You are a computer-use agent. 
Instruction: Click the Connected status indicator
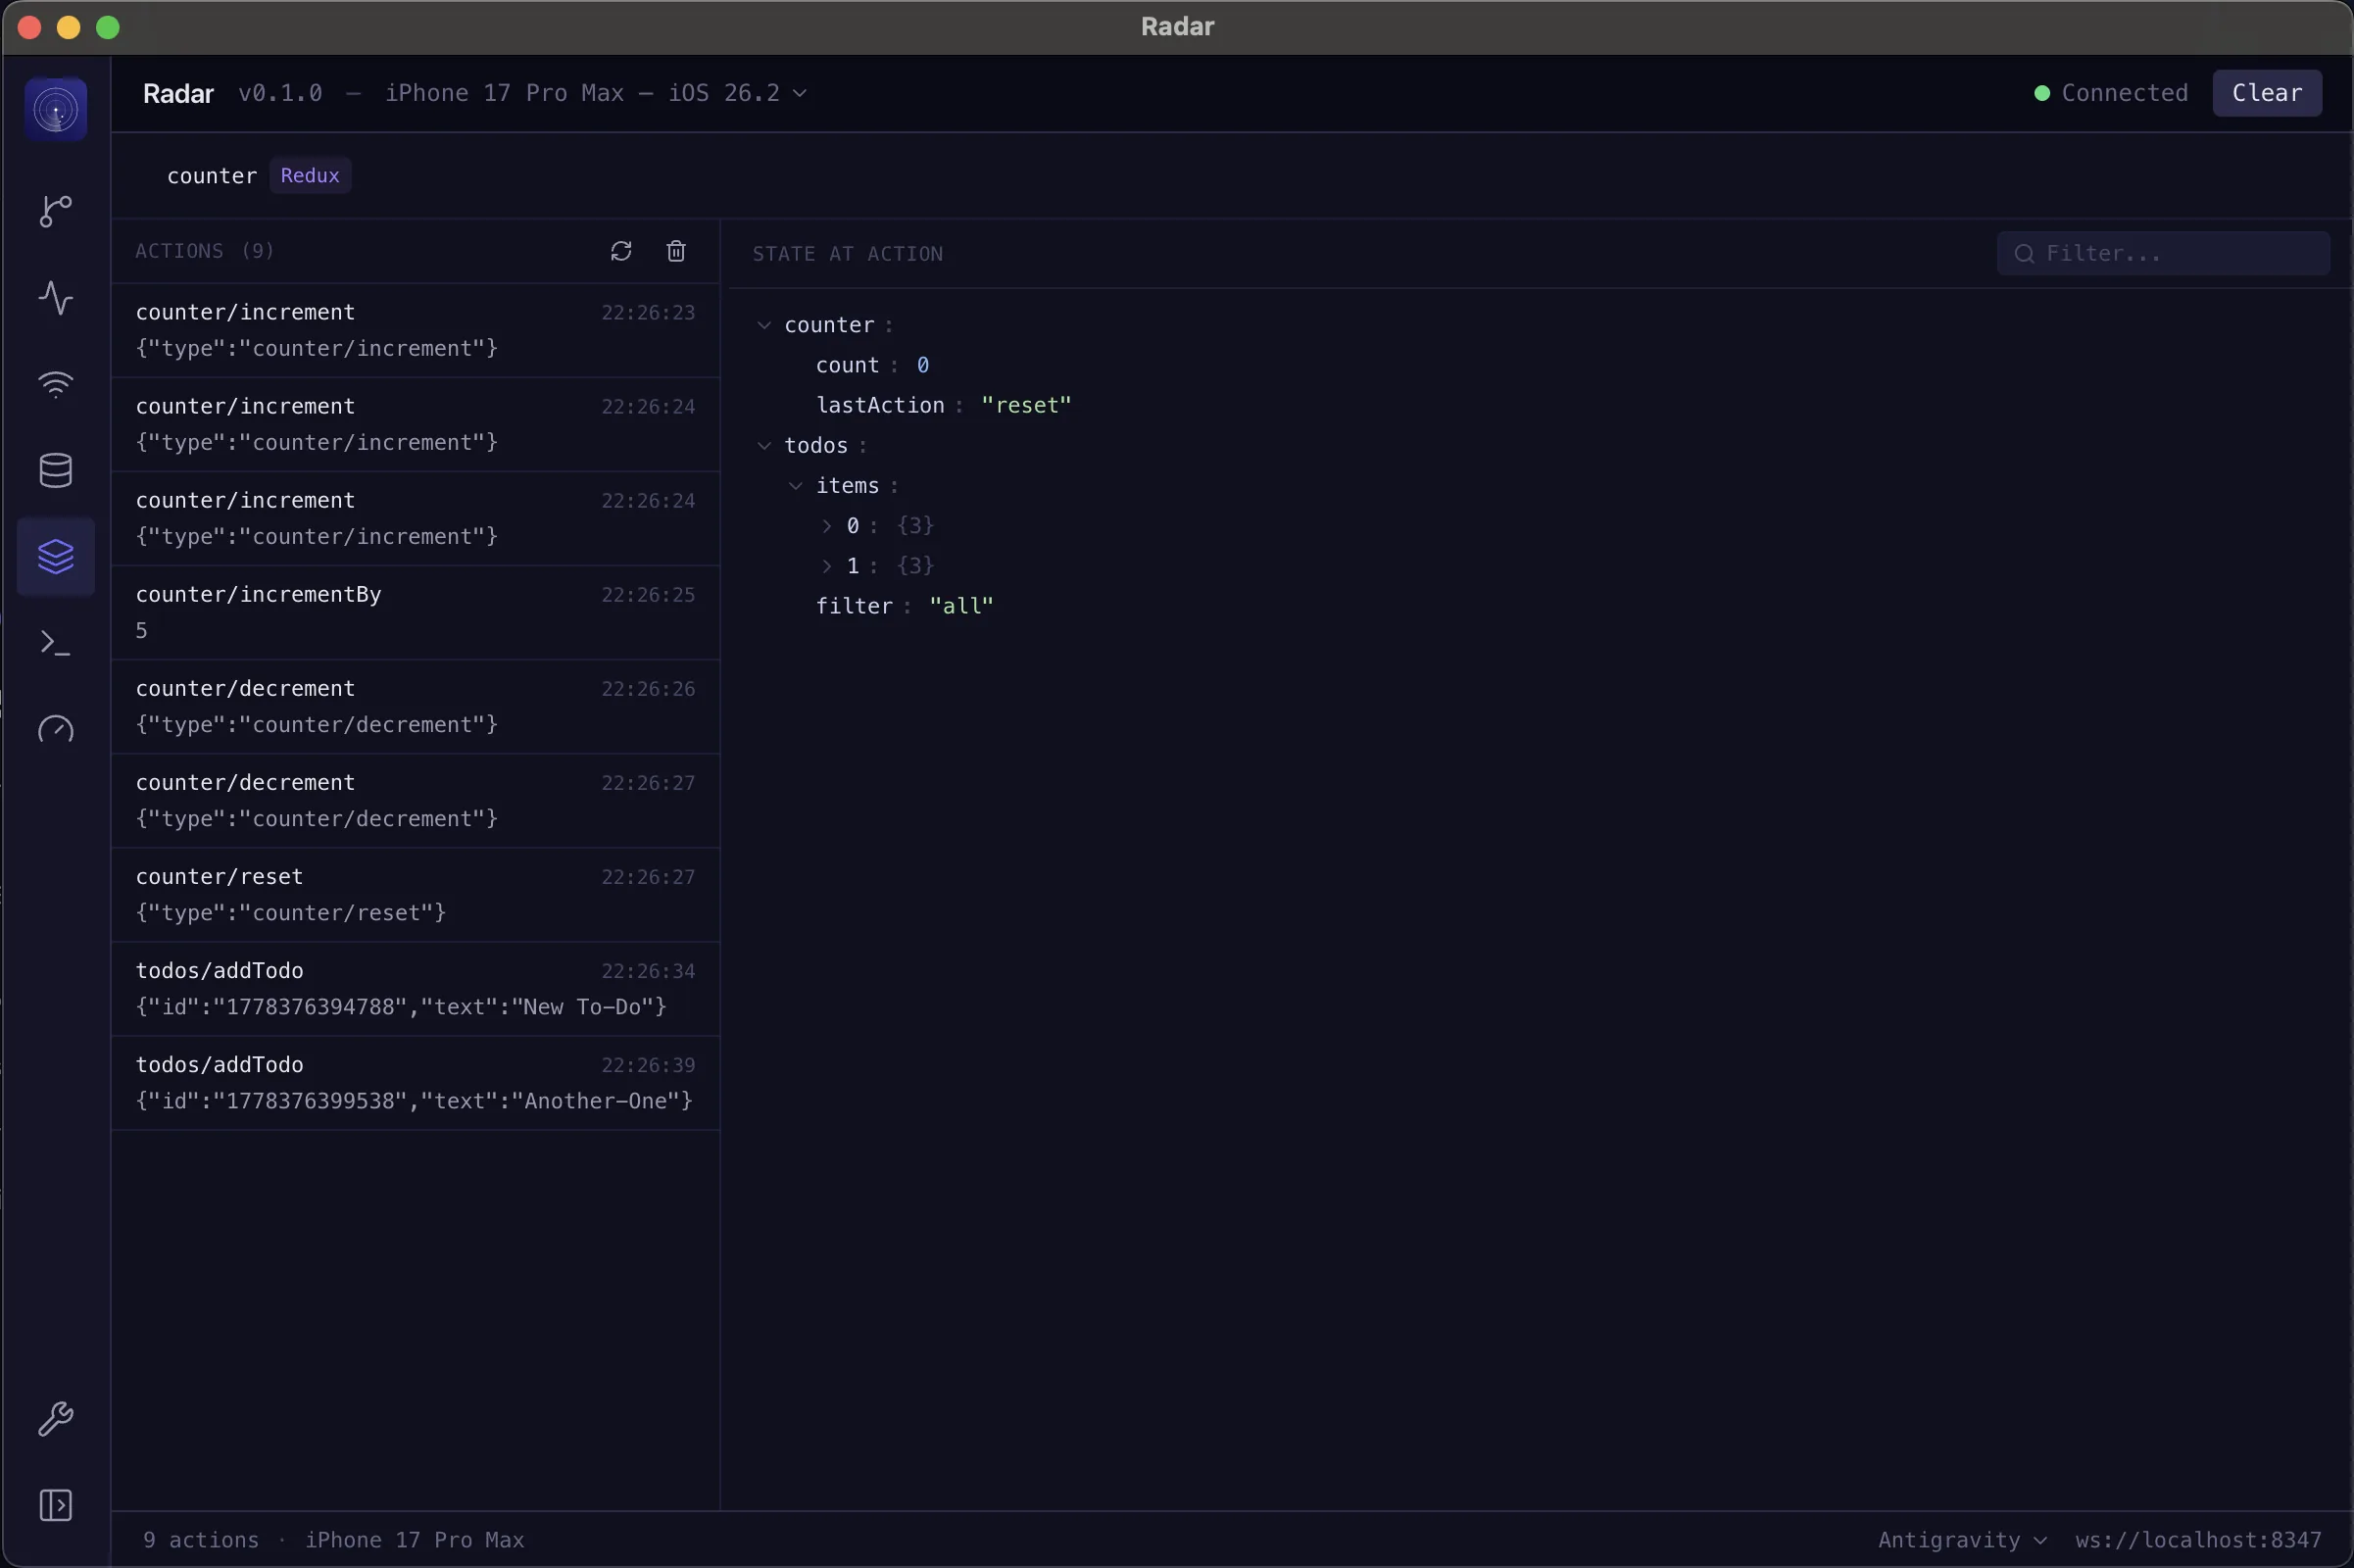[2111, 93]
